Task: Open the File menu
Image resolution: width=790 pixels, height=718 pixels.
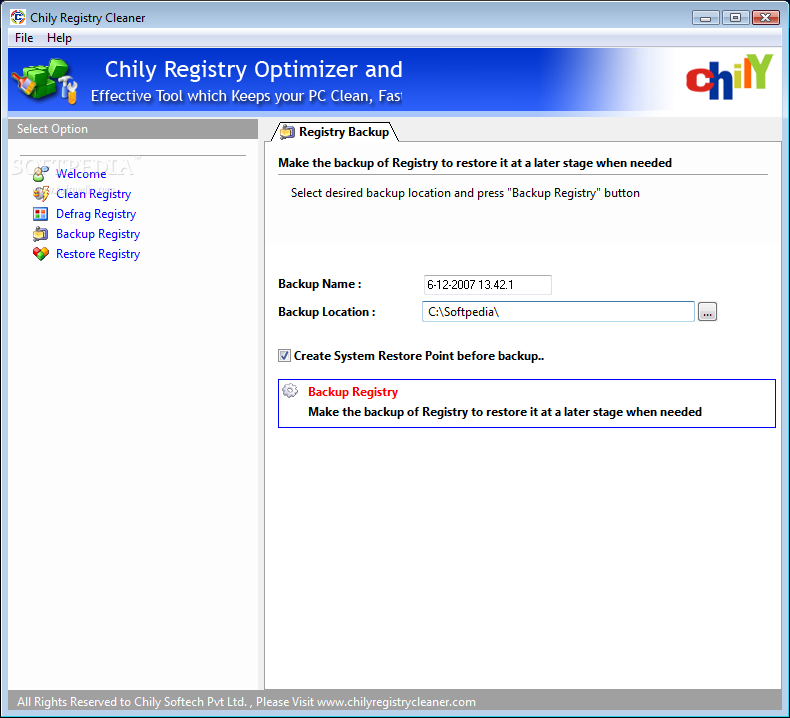Action: [x=24, y=38]
